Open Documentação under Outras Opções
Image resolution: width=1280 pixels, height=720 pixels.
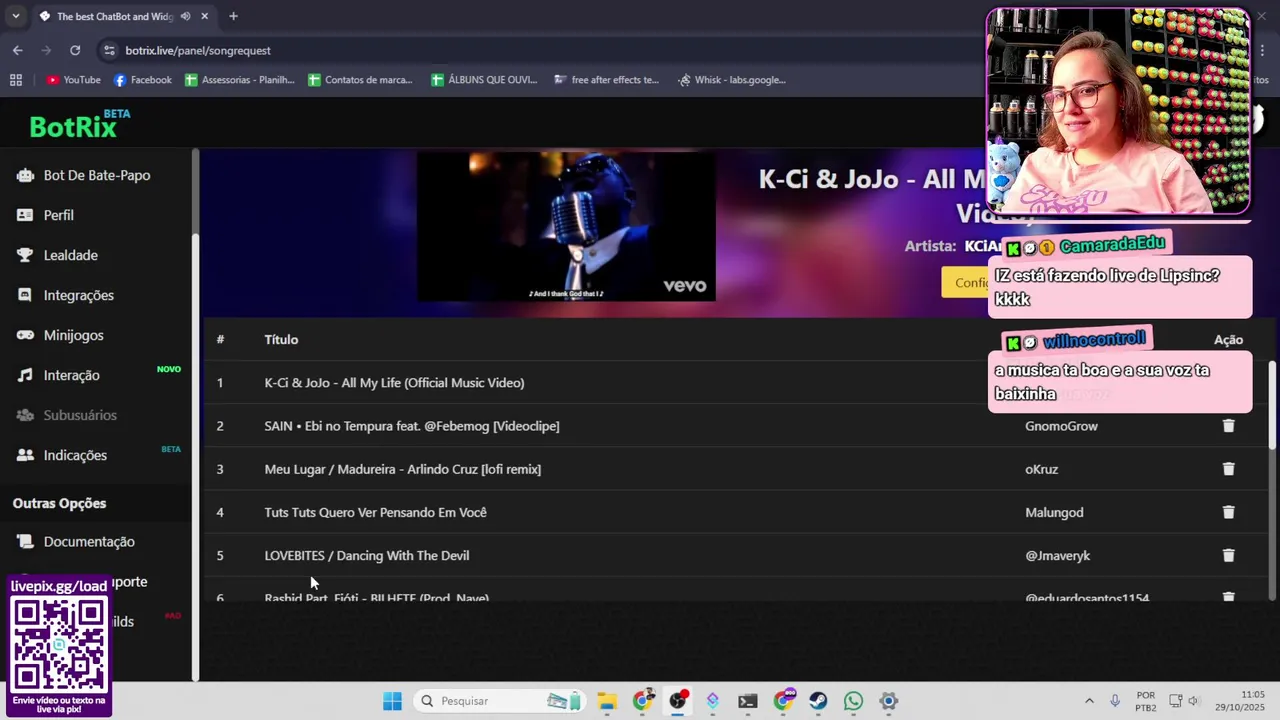[89, 541]
